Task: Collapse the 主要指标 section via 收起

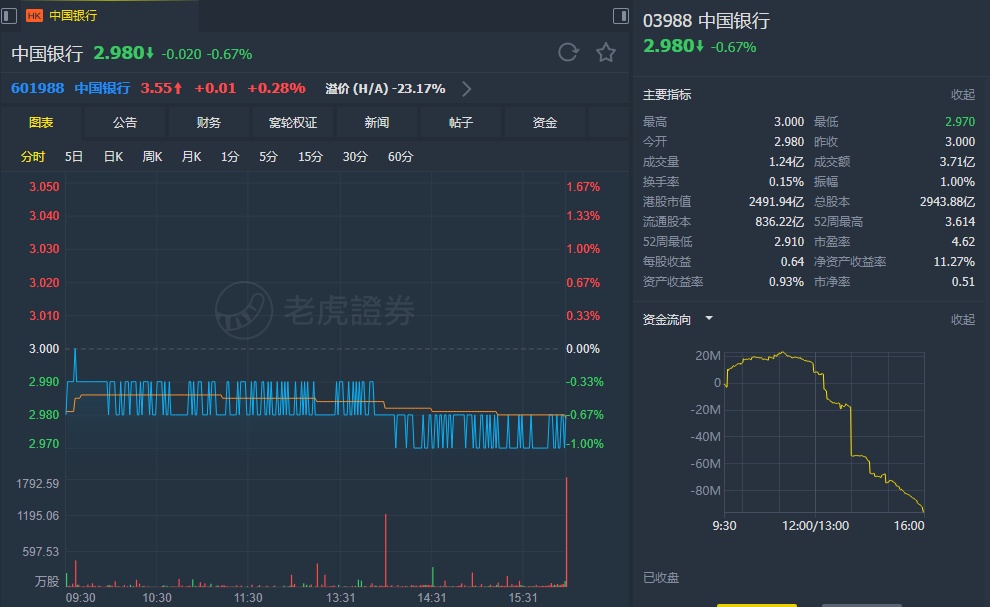Action: click(x=963, y=95)
